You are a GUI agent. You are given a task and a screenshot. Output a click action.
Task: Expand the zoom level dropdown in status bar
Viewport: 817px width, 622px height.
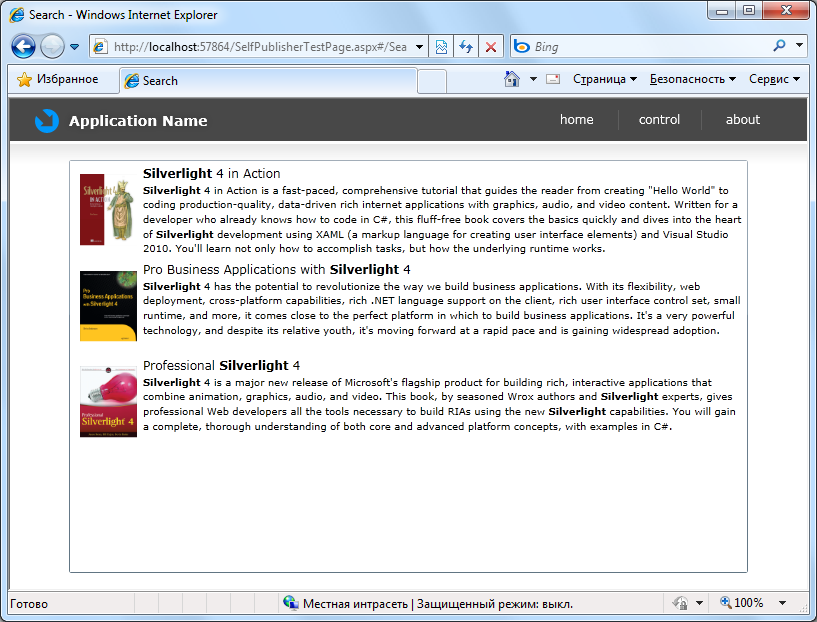(x=782, y=603)
